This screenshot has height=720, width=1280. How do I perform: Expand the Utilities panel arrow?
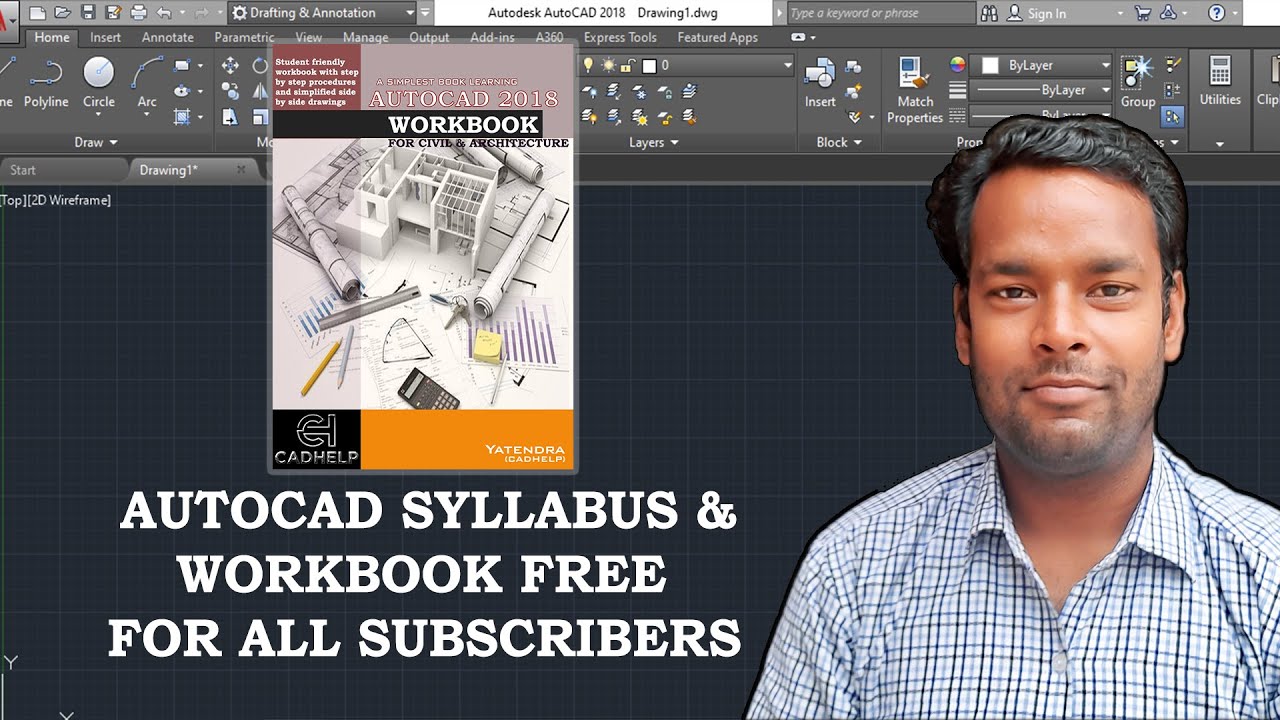pos(1220,144)
